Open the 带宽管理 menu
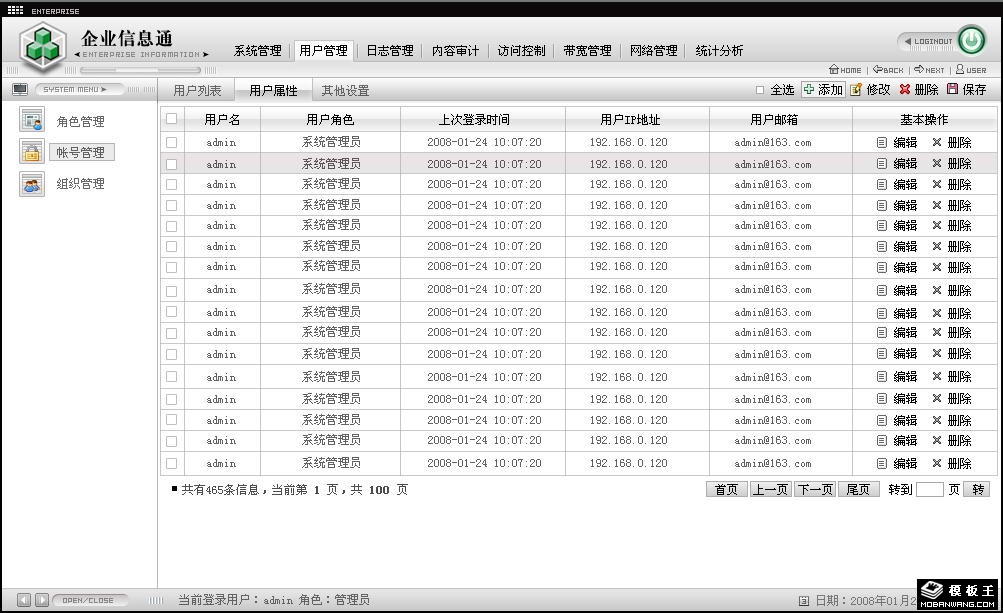Image resolution: width=1003 pixels, height=613 pixels. 587,51
